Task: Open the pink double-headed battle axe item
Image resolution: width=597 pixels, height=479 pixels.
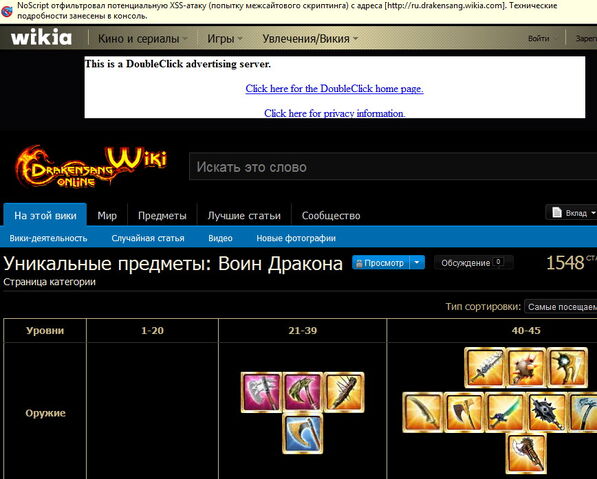Action: pyautogui.click(x=261, y=393)
